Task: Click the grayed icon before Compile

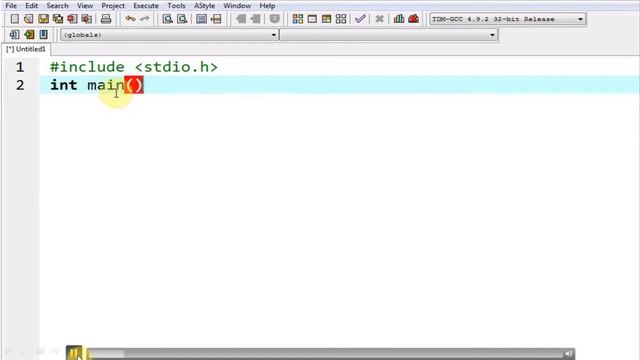Action: (275, 19)
